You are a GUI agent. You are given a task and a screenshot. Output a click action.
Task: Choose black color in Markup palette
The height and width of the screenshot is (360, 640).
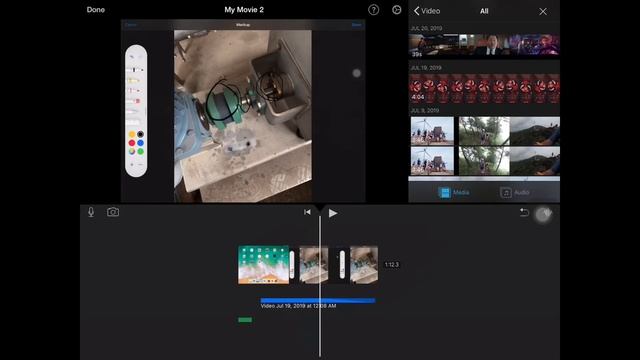[140, 134]
